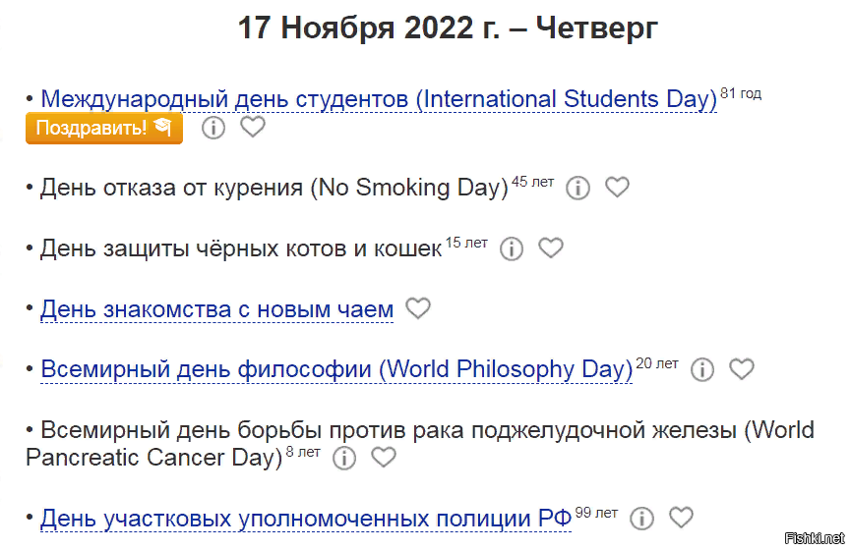The width and height of the screenshot is (850, 550).
Task: Click heart icon beside No Smoking Day
Action: (618, 188)
